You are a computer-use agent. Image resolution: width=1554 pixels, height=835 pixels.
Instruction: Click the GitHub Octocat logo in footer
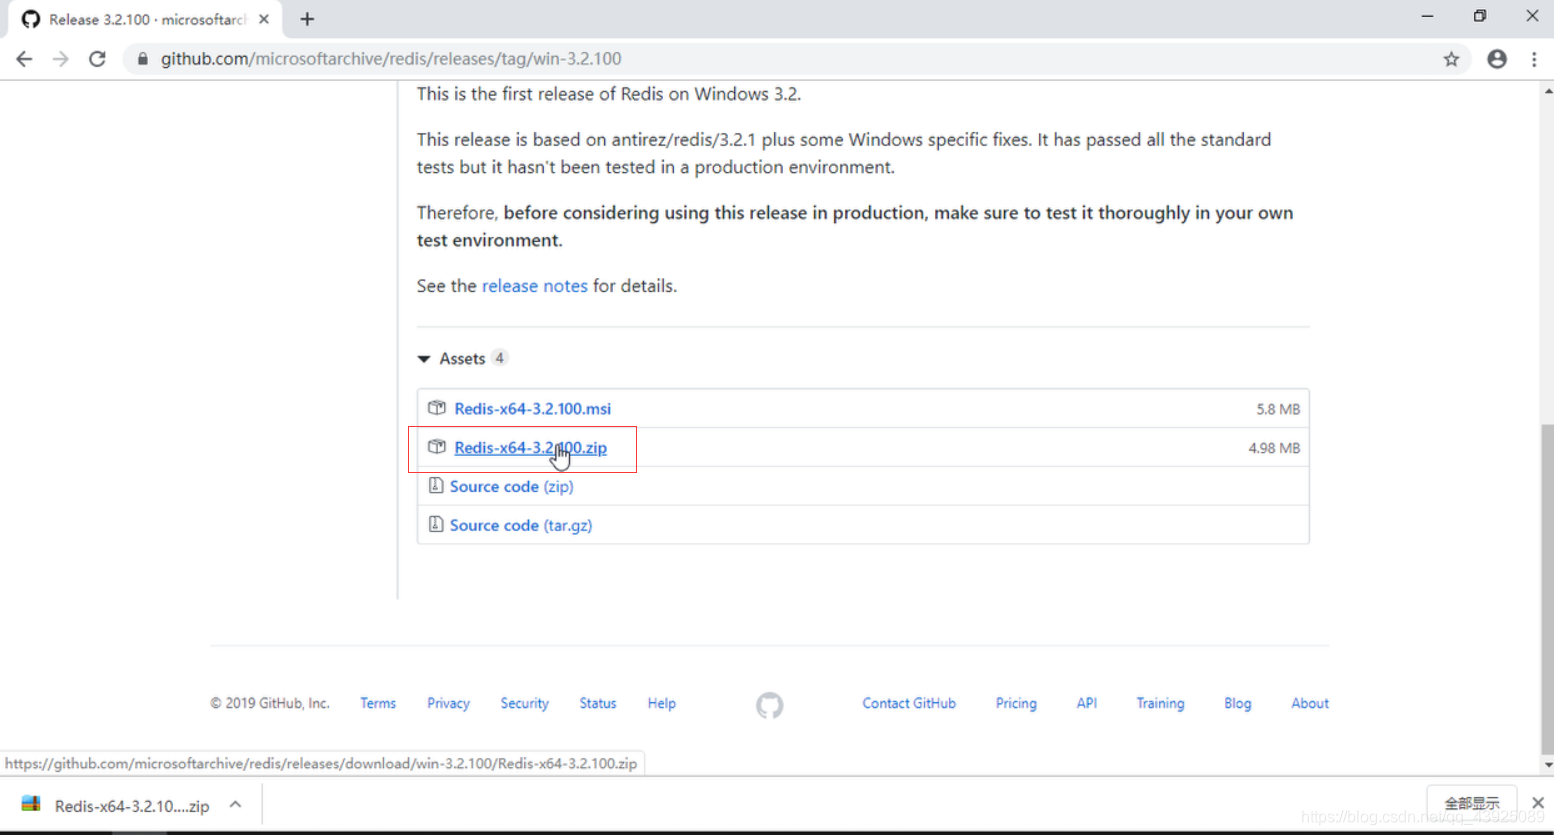(770, 706)
